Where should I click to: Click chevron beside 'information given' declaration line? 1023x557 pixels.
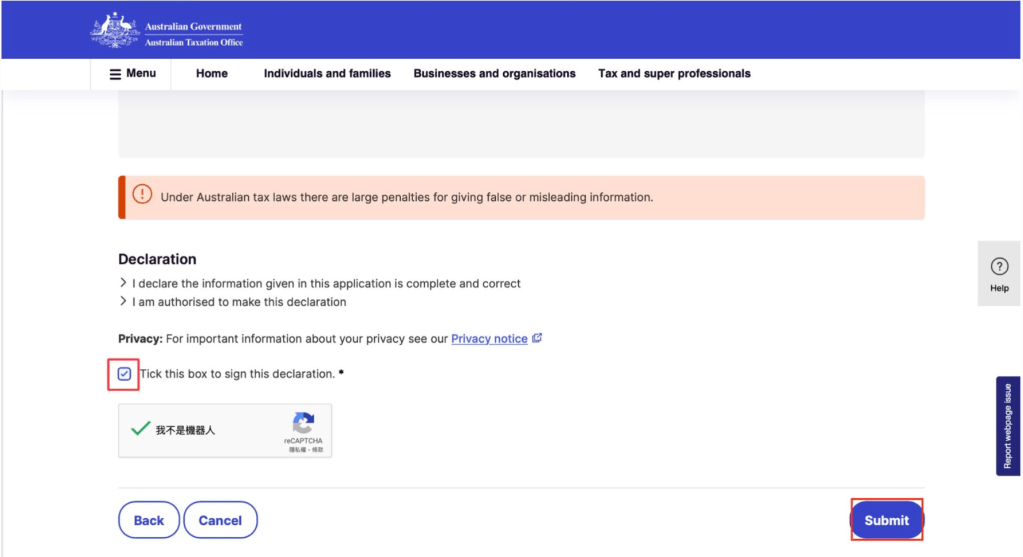(x=123, y=283)
